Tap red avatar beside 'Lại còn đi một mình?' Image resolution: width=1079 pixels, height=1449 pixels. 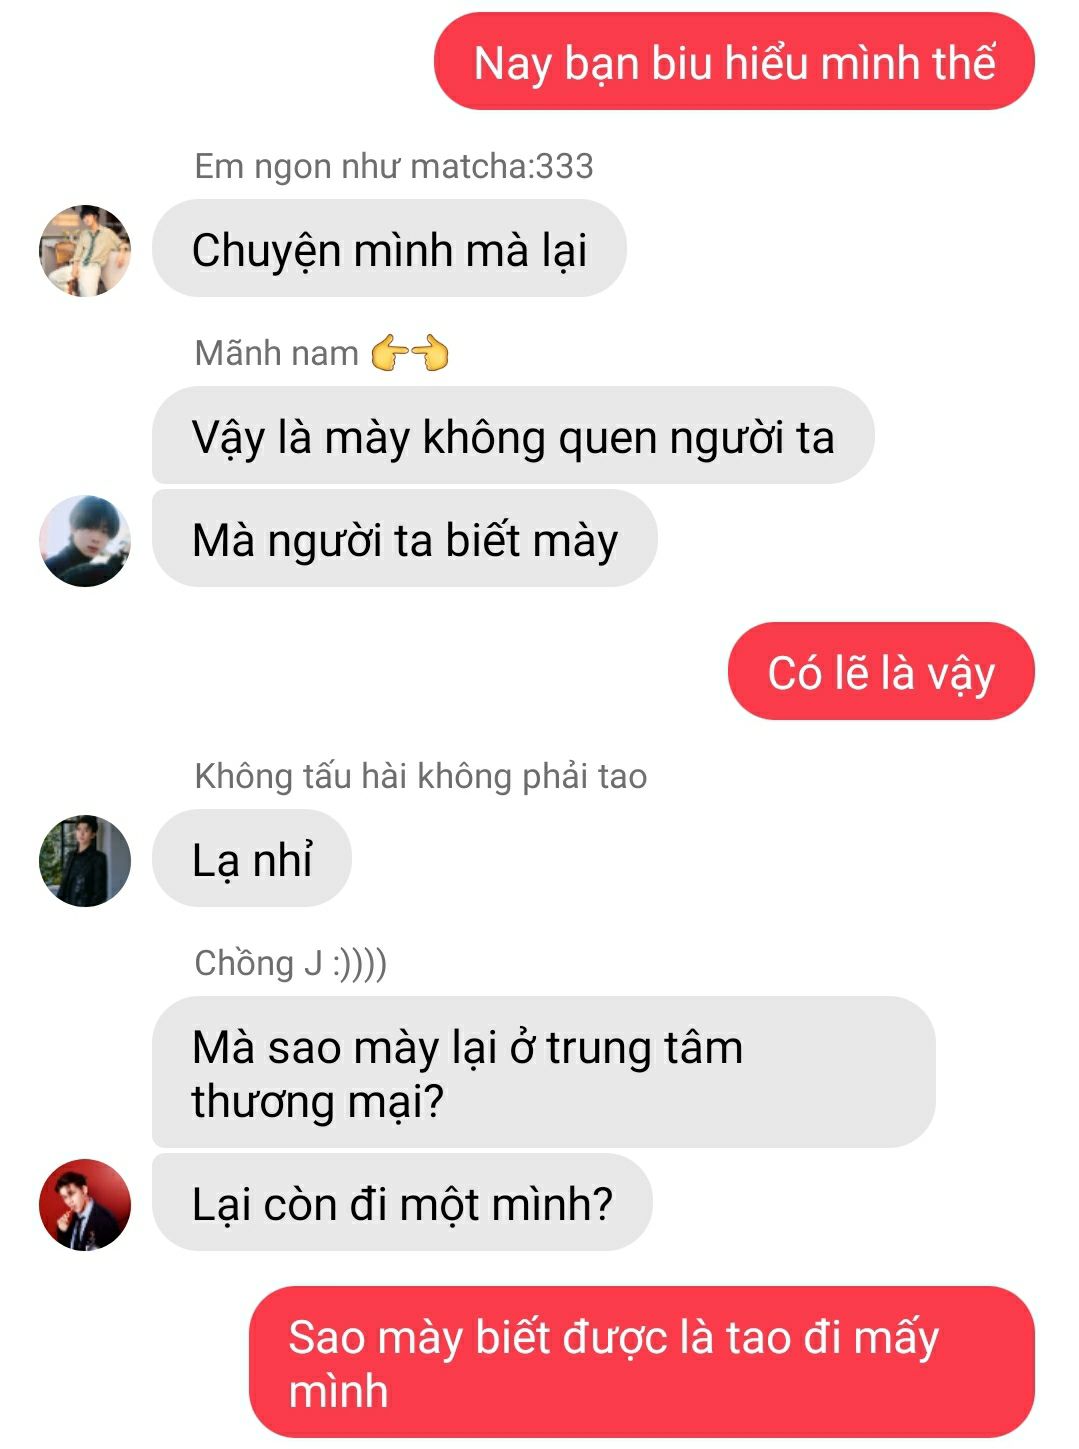pyautogui.click(x=85, y=1204)
